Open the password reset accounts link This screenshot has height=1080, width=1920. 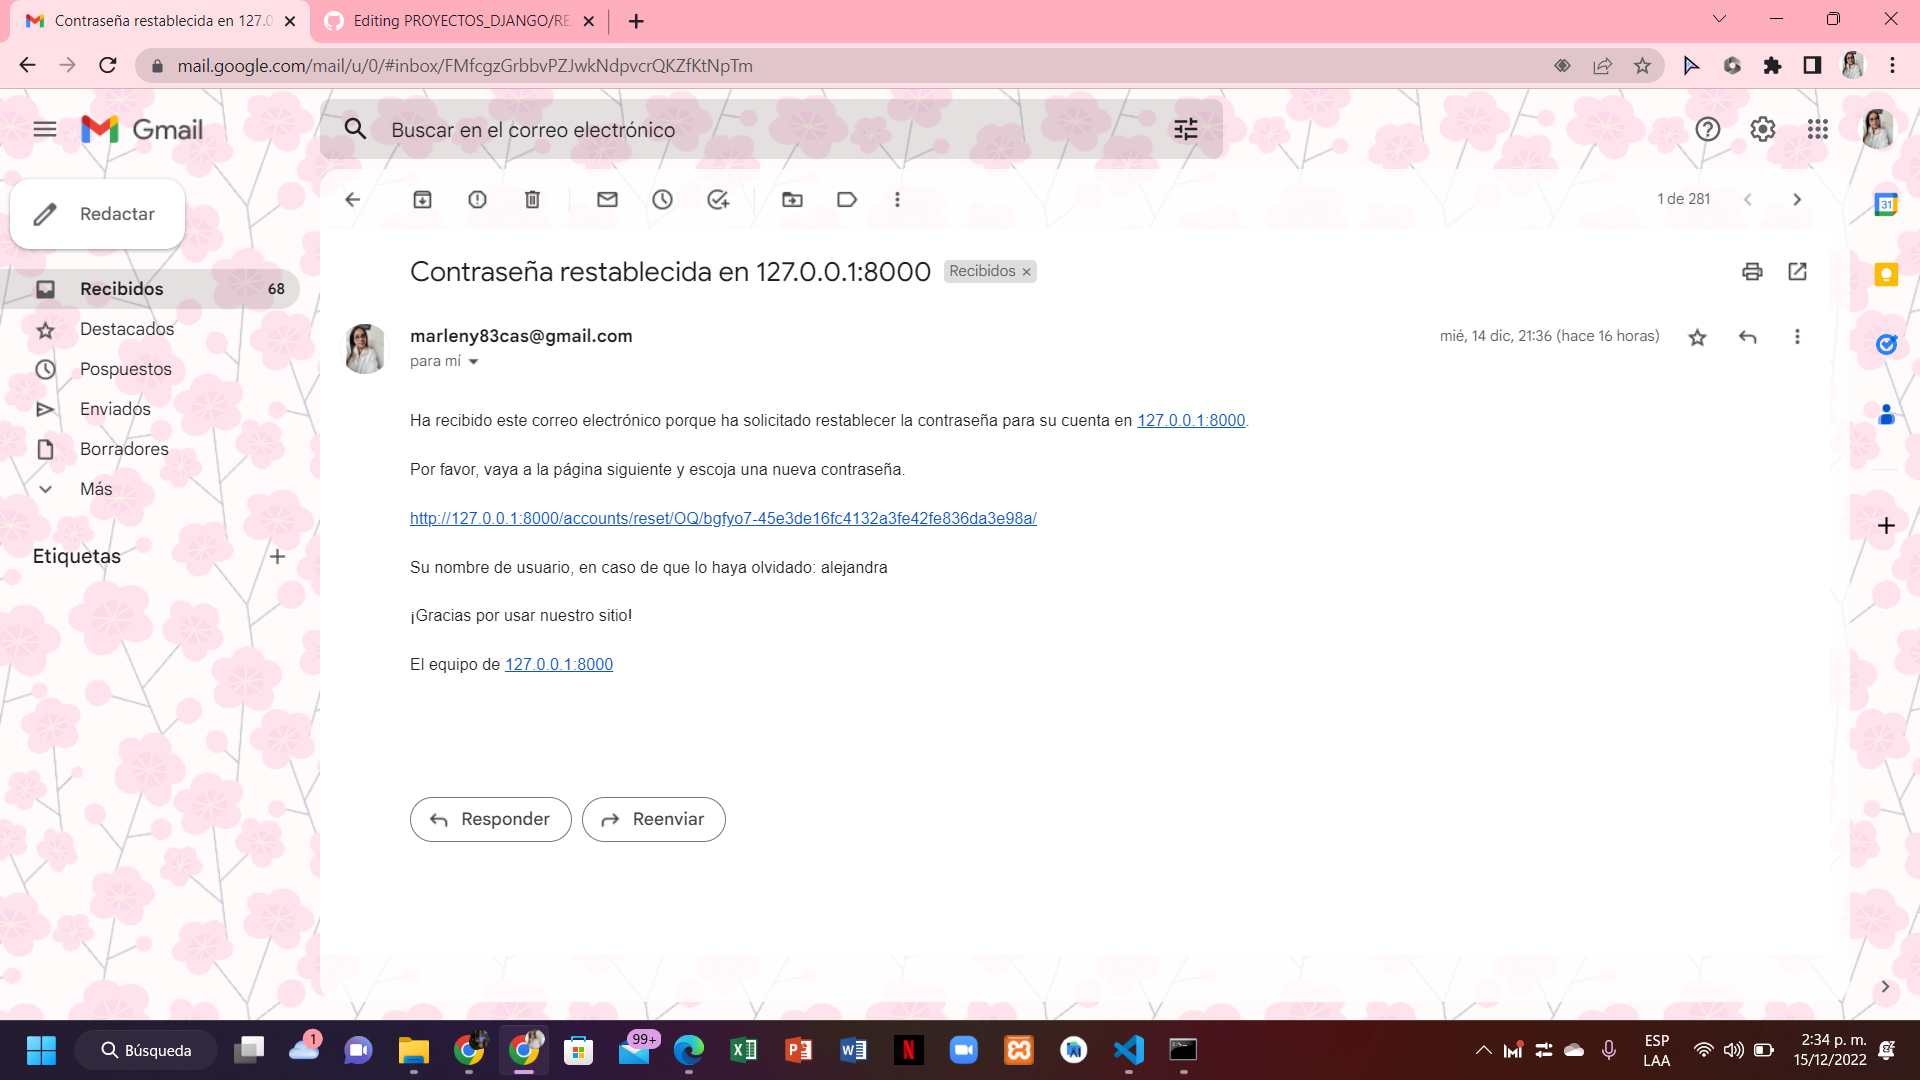723,518
